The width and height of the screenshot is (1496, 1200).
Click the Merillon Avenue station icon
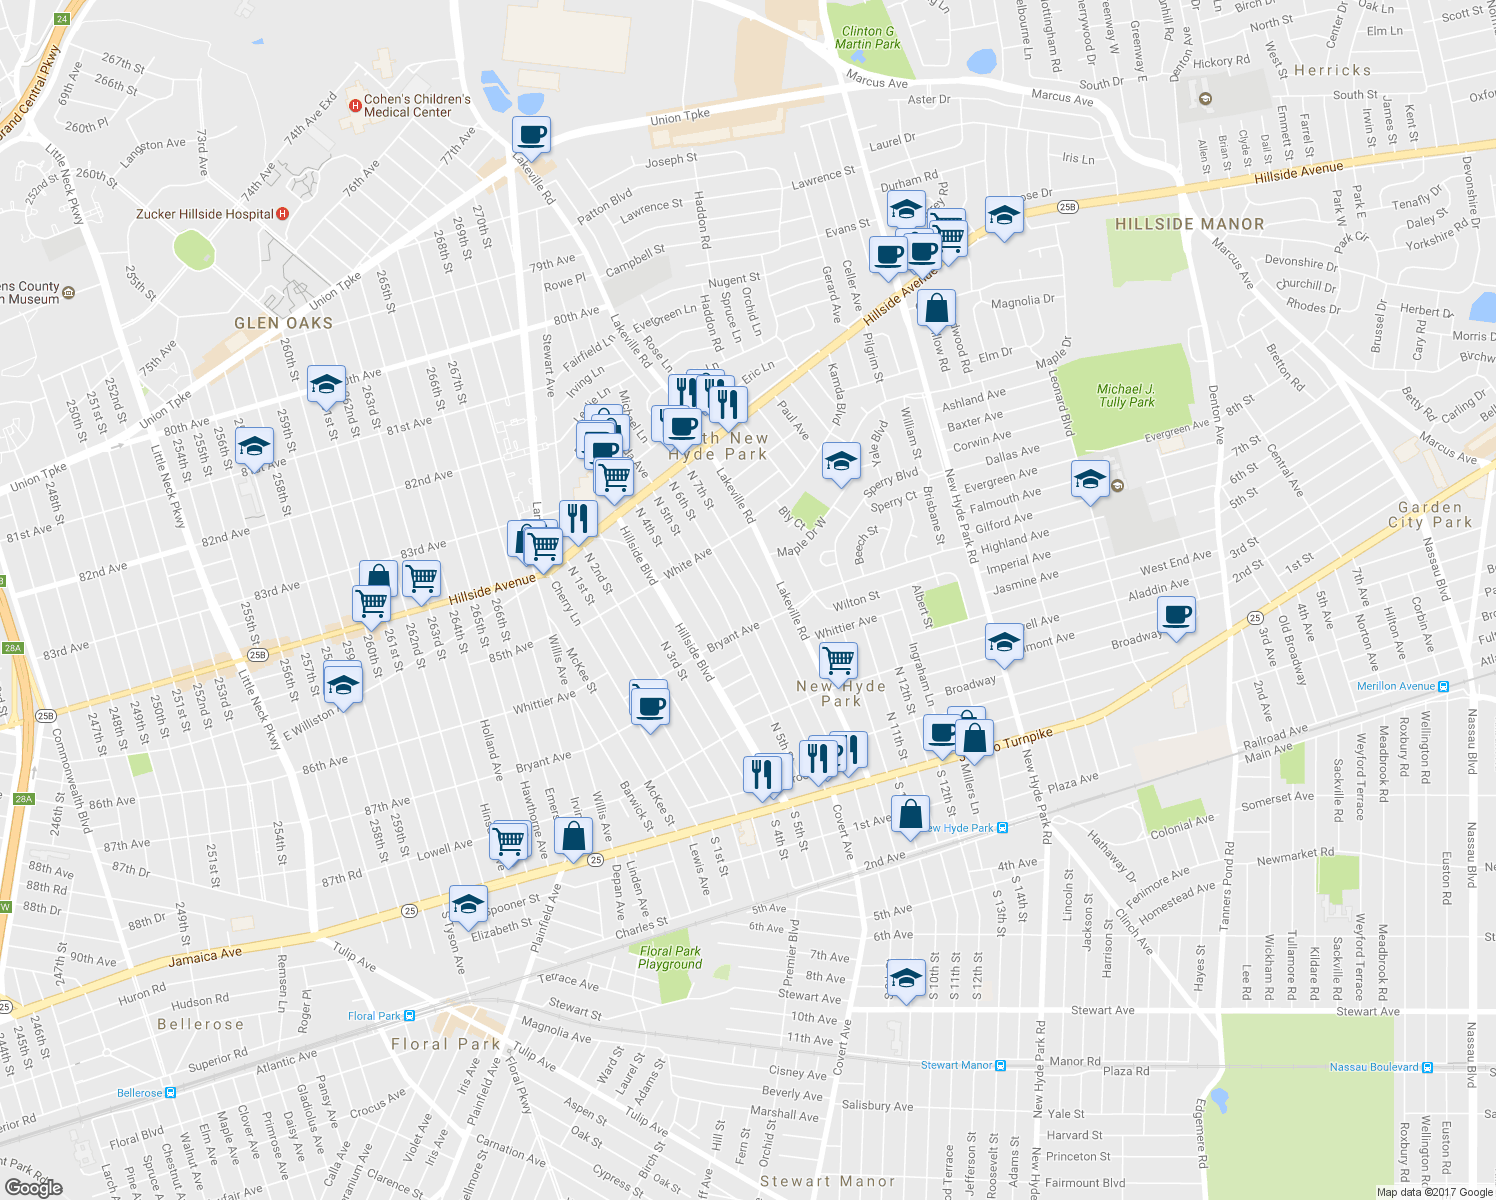(1444, 686)
